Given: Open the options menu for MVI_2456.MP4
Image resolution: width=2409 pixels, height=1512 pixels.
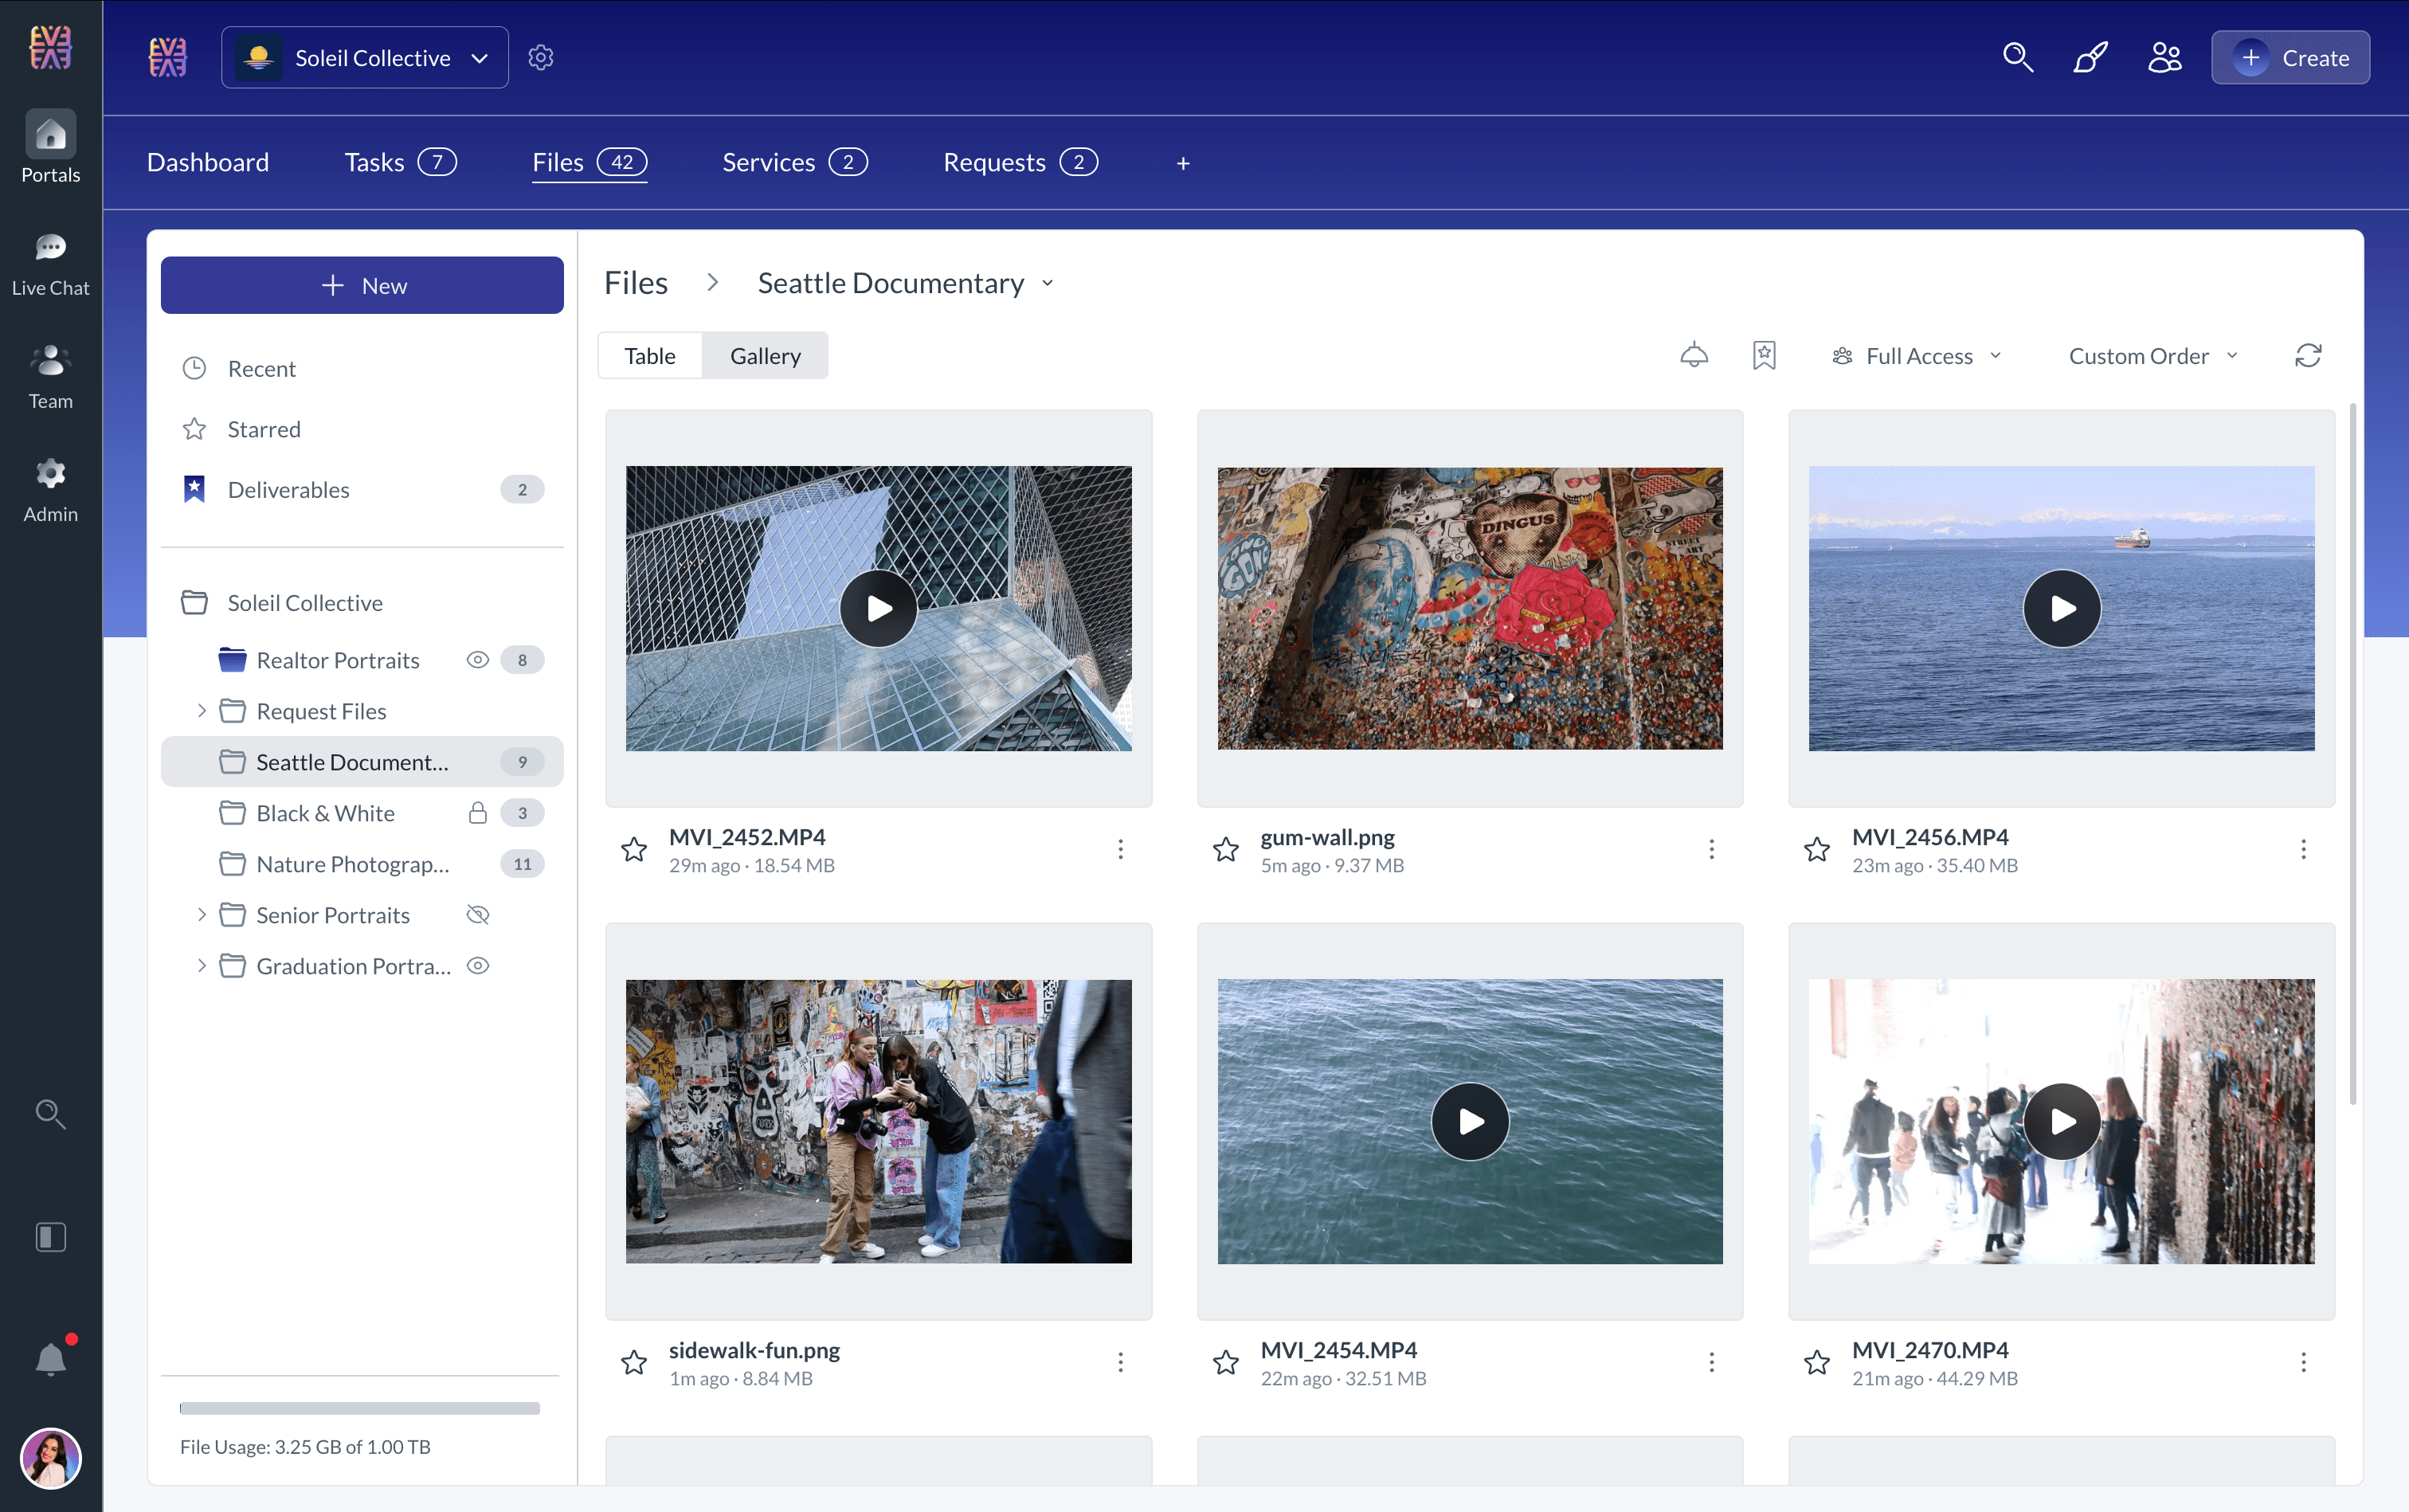Looking at the screenshot, I should point(2303,849).
